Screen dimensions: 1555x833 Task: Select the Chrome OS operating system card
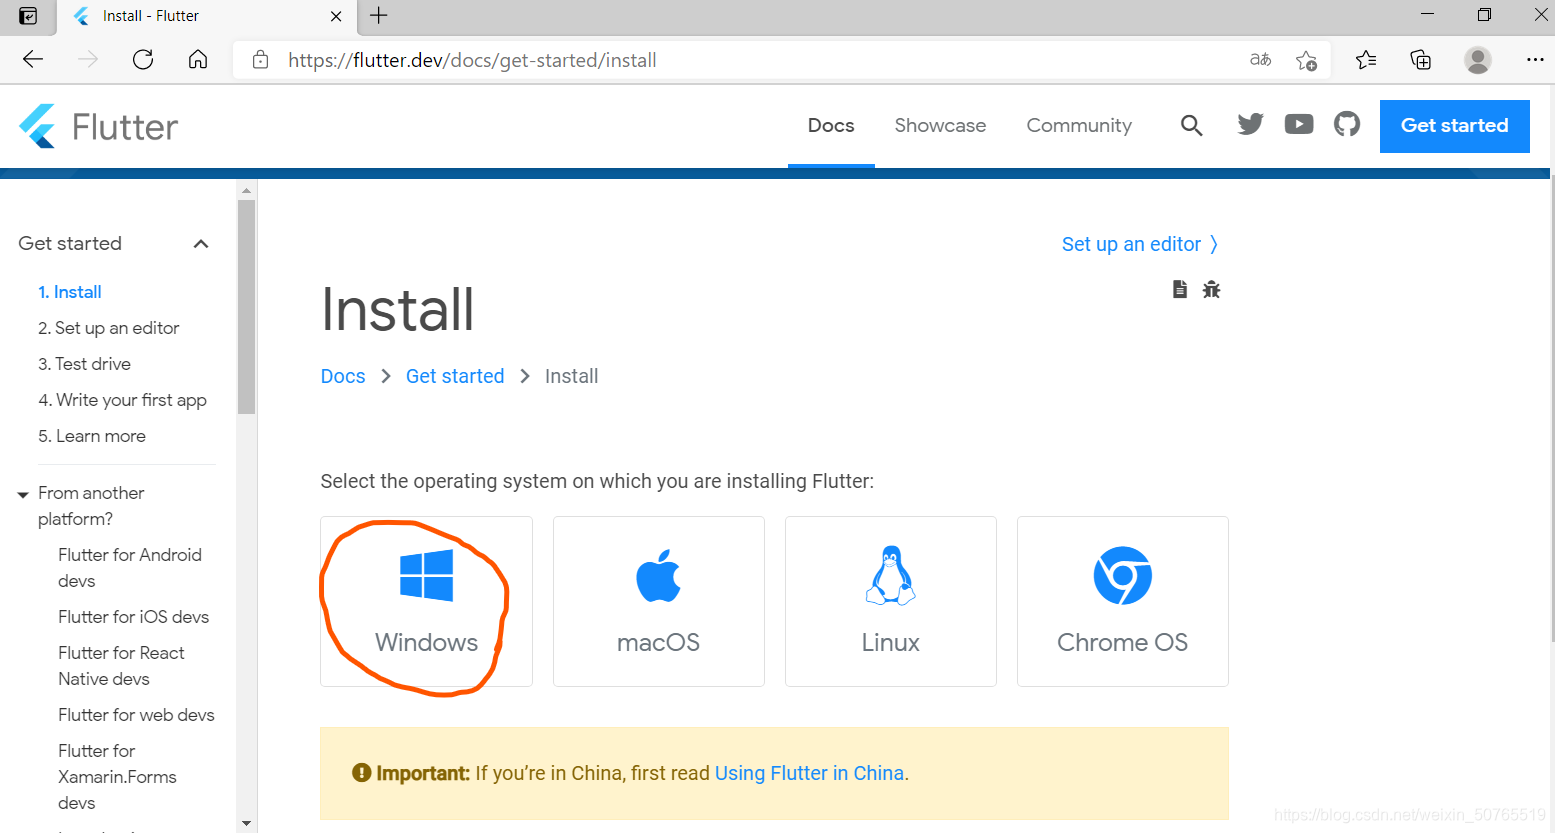1122,601
